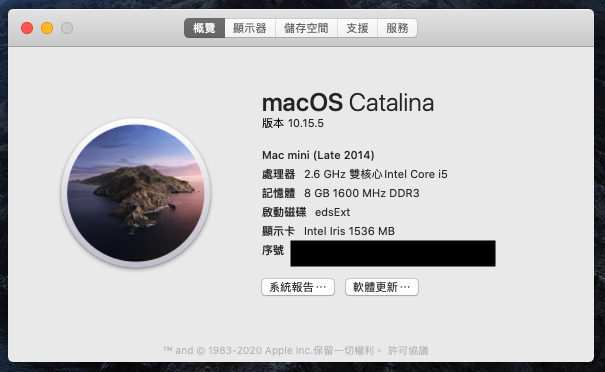Open the 服務 tab
The height and width of the screenshot is (372, 605).
click(x=397, y=28)
